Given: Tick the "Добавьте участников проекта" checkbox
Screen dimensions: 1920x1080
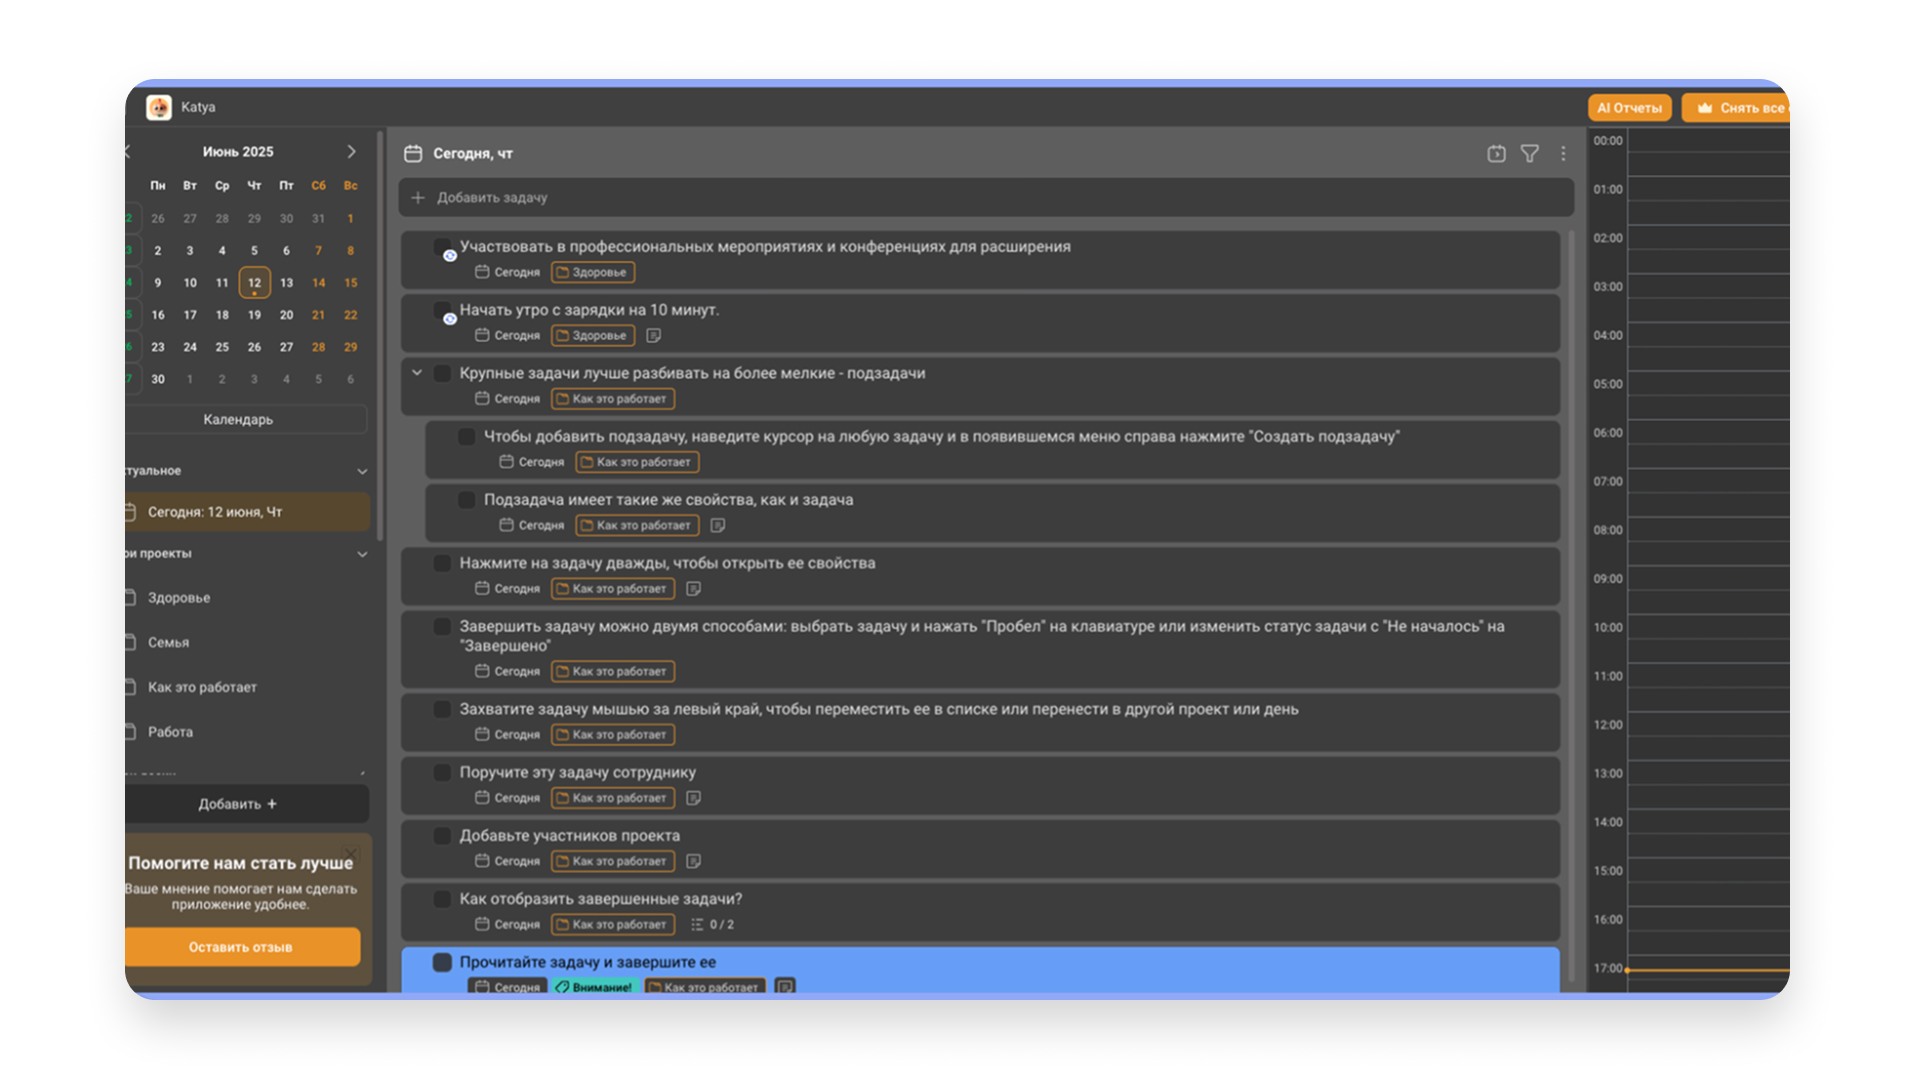Looking at the screenshot, I should [x=442, y=836].
